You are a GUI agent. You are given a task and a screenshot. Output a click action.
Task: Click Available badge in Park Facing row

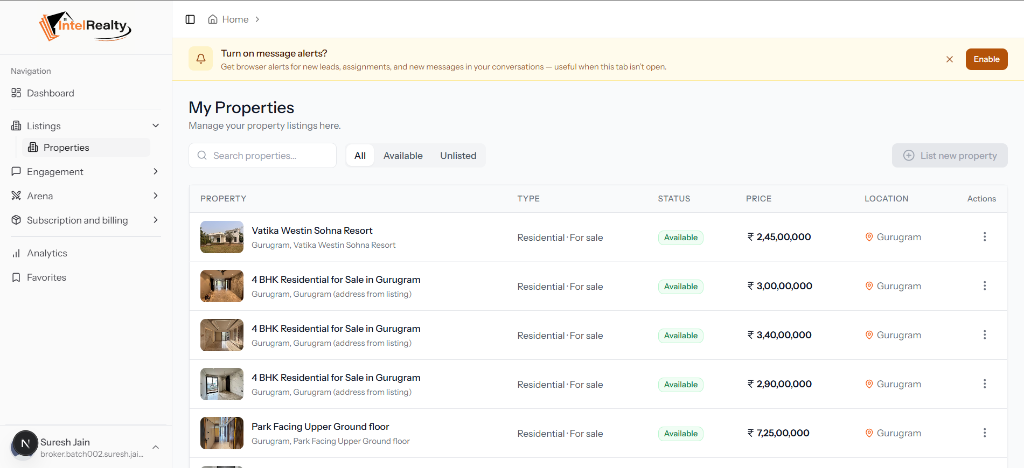(680, 433)
